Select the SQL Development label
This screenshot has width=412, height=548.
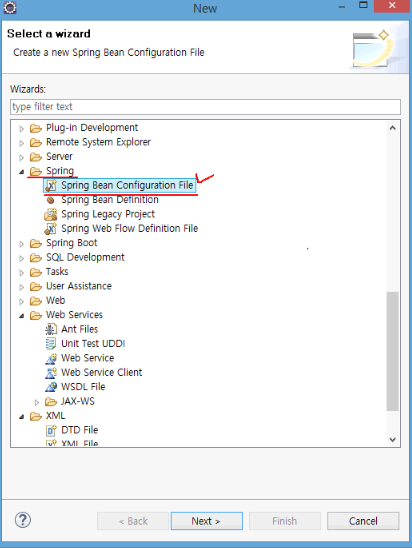[x=85, y=257]
